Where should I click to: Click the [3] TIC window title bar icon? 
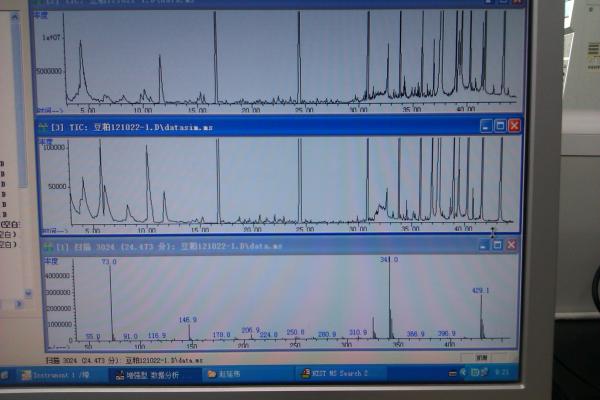[x=43, y=127]
